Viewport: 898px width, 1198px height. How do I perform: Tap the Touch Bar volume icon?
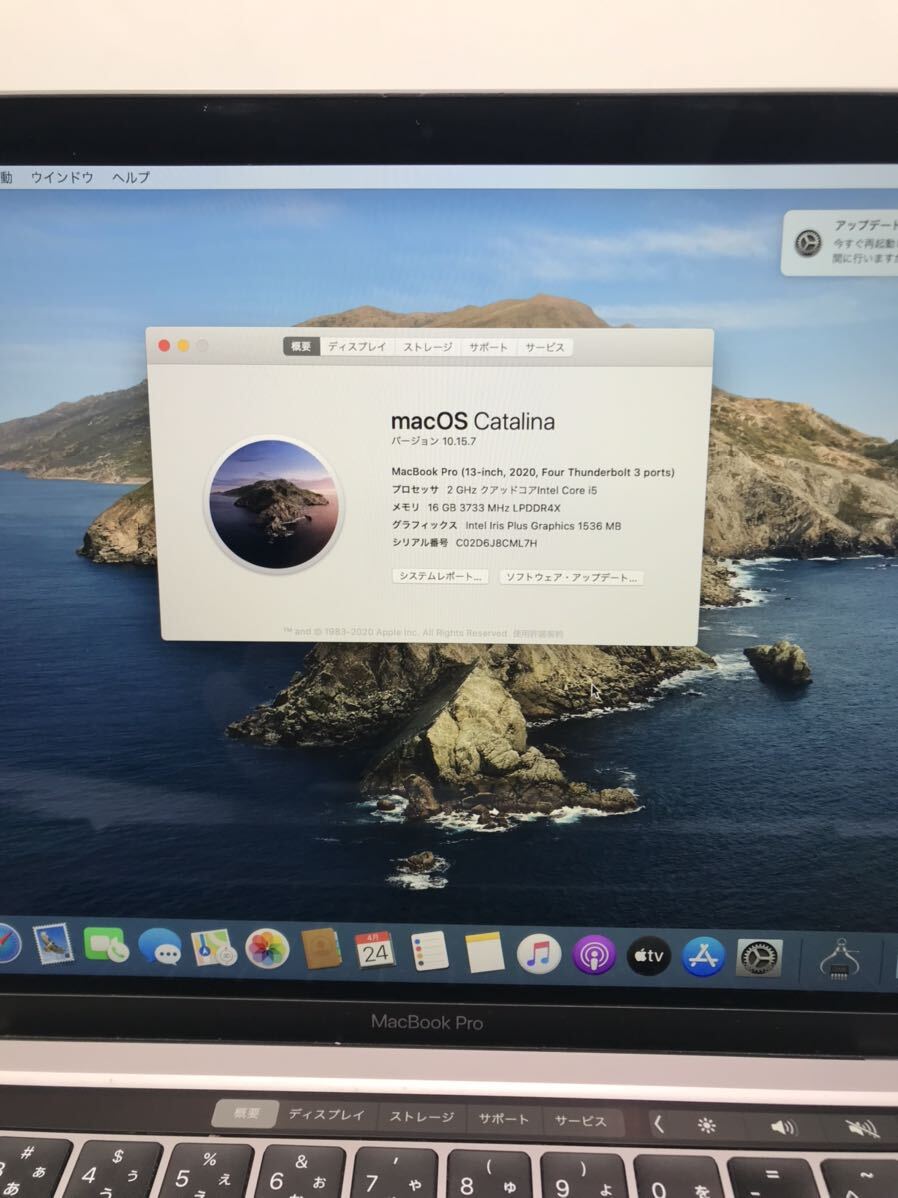pos(783,1127)
